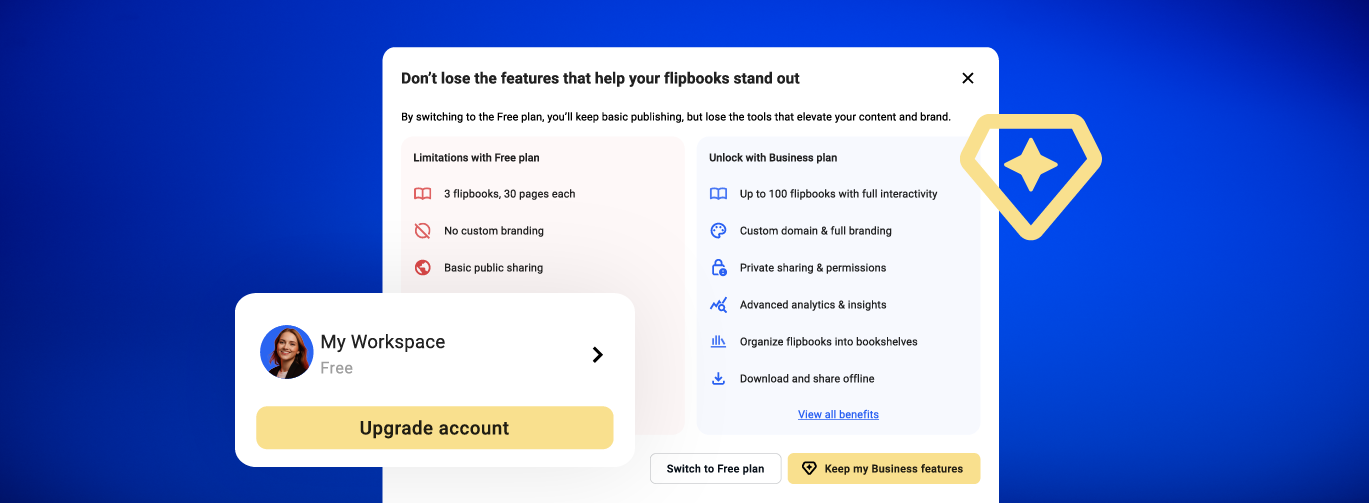Click the book icon for 100 flipbooks
Image resolution: width=1369 pixels, height=503 pixels.
pyautogui.click(x=718, y=194)
